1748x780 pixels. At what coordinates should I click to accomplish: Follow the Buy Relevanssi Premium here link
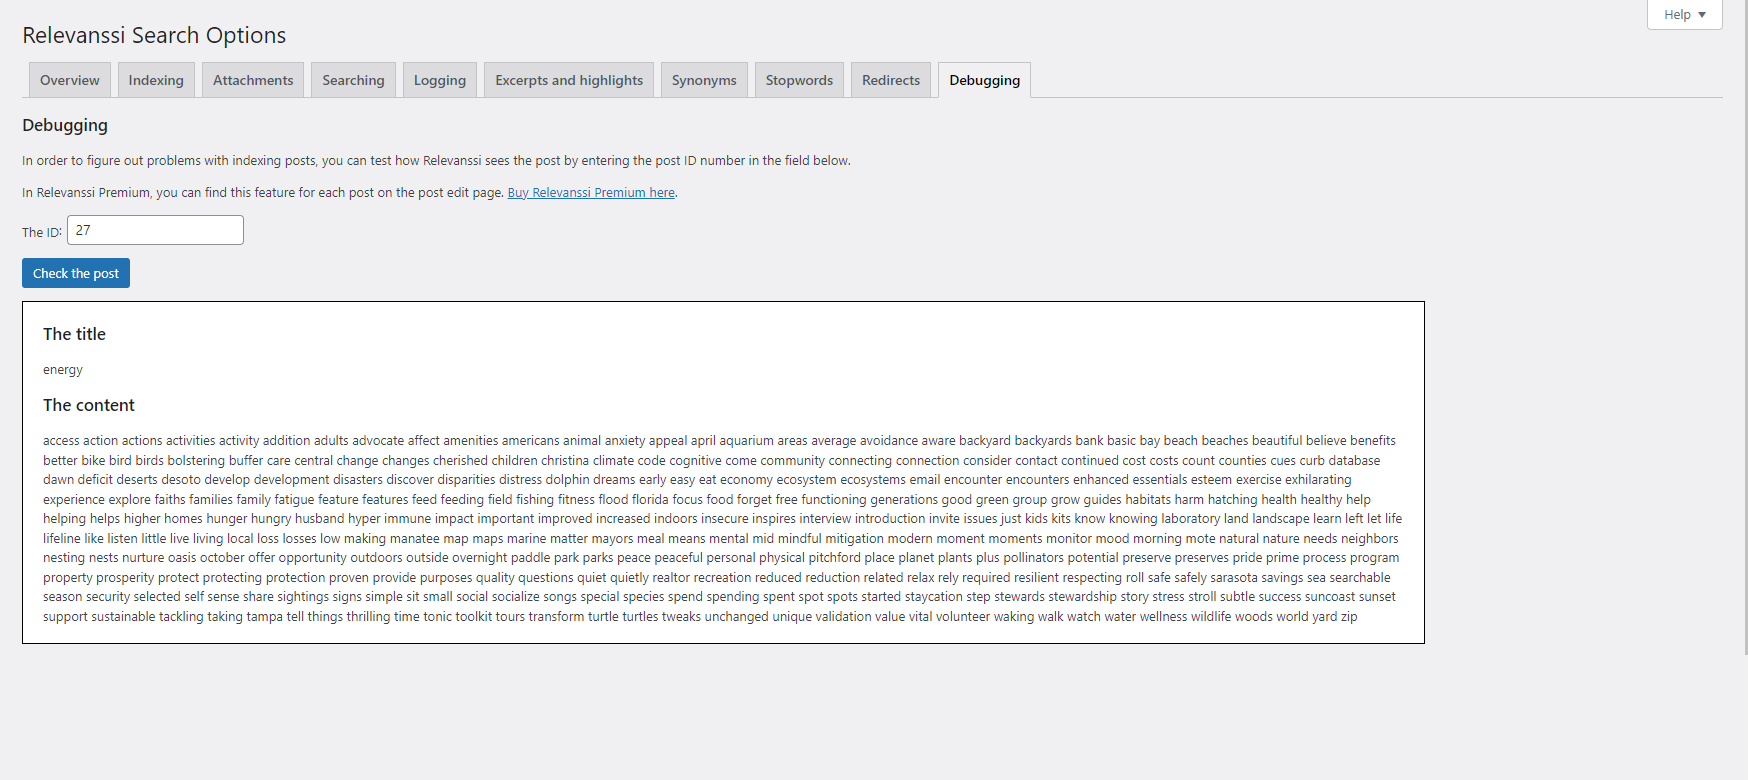point(591,193)
